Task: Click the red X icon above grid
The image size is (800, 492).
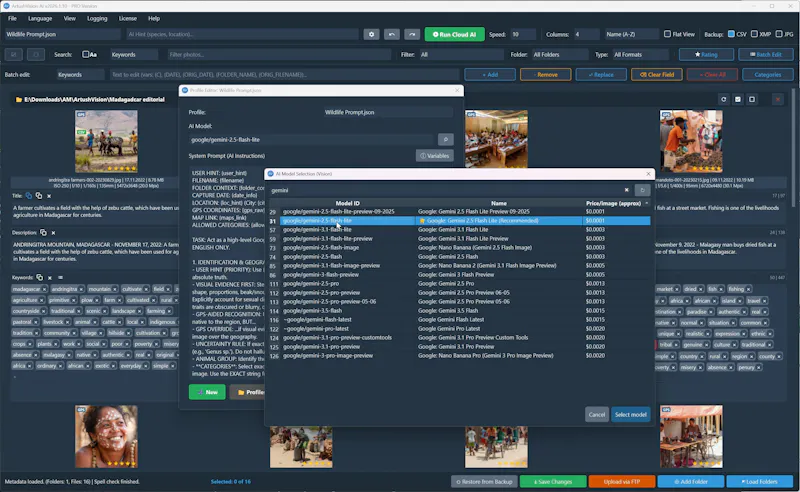Action: pyautogui.click(x=778, y=100)
